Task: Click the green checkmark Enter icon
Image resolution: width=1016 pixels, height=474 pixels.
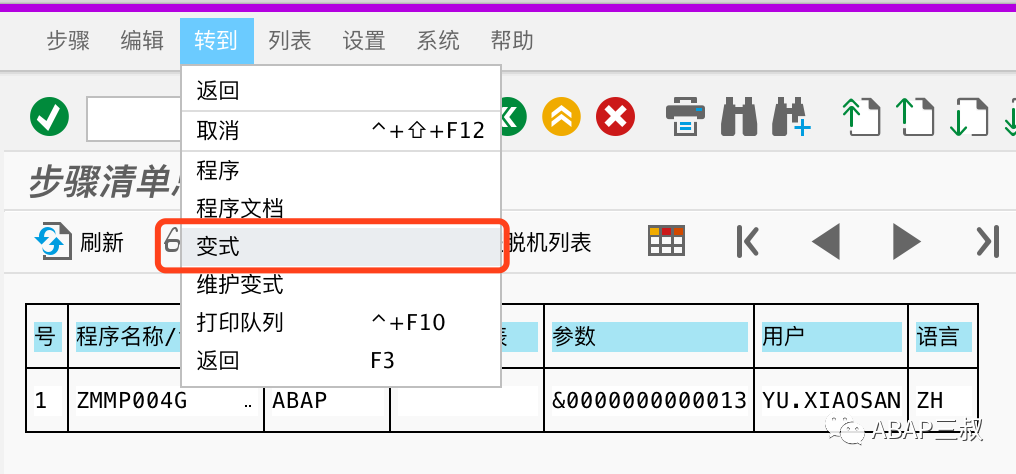Action: (50, 117)
